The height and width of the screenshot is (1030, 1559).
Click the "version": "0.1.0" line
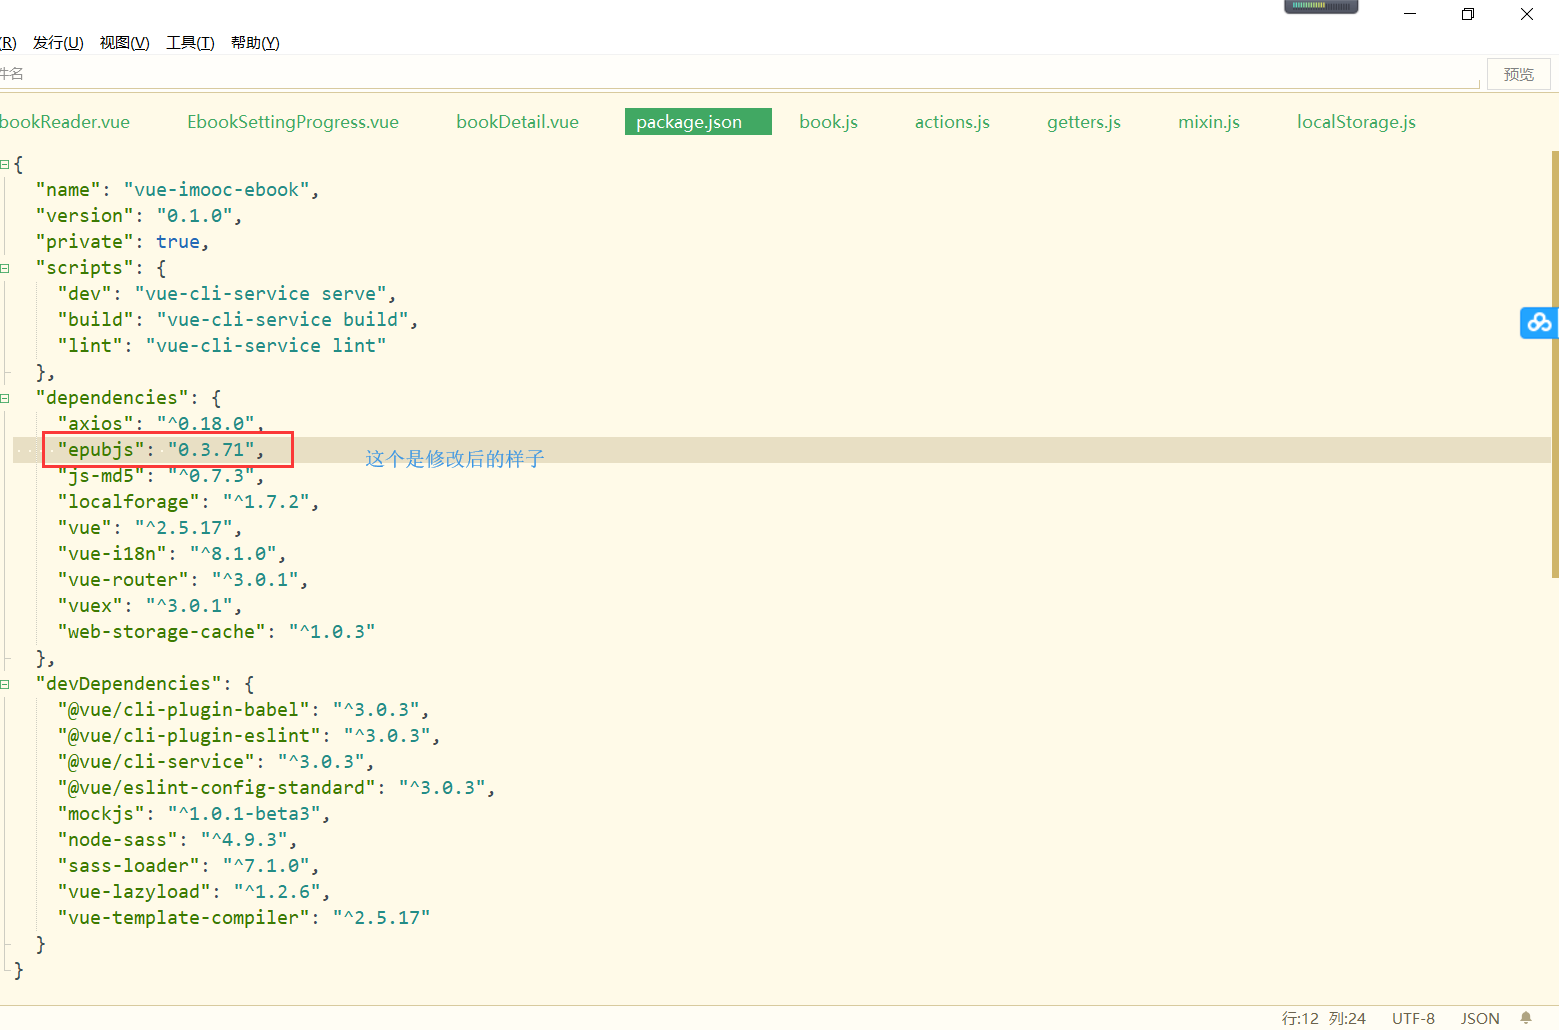(139, 216)
